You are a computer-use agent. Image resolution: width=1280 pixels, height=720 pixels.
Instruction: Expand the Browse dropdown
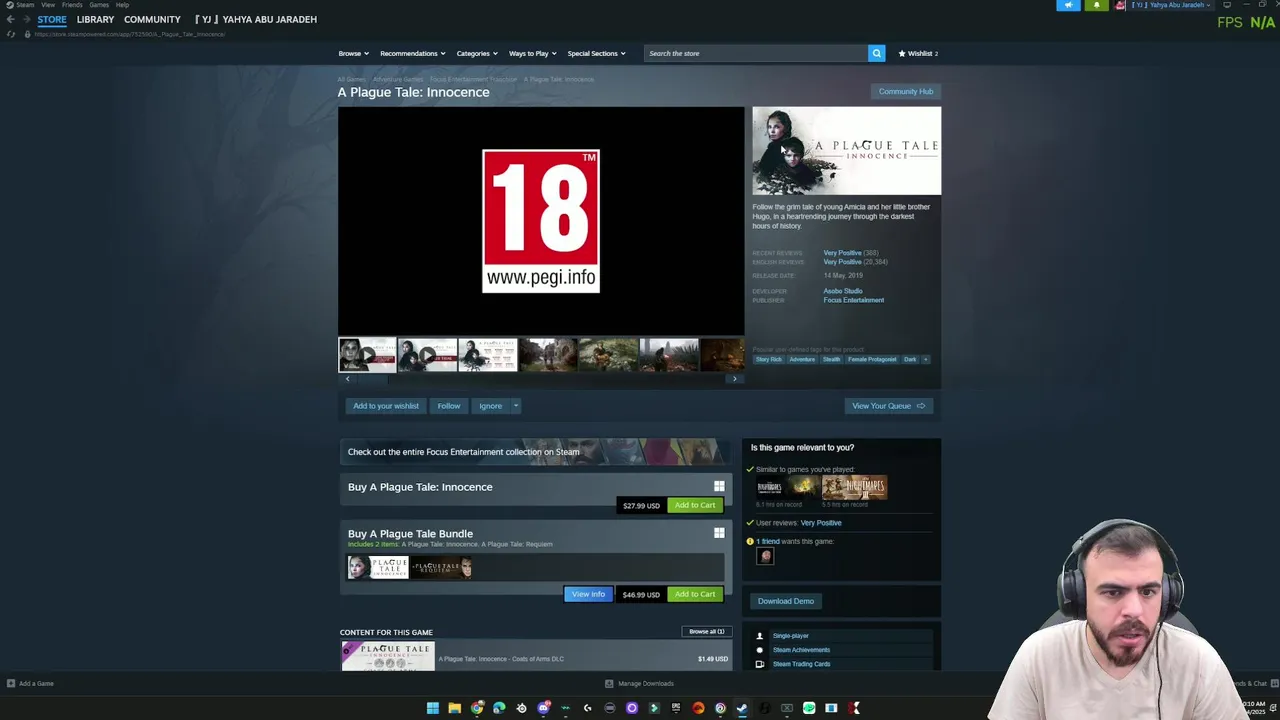point(353,53)
